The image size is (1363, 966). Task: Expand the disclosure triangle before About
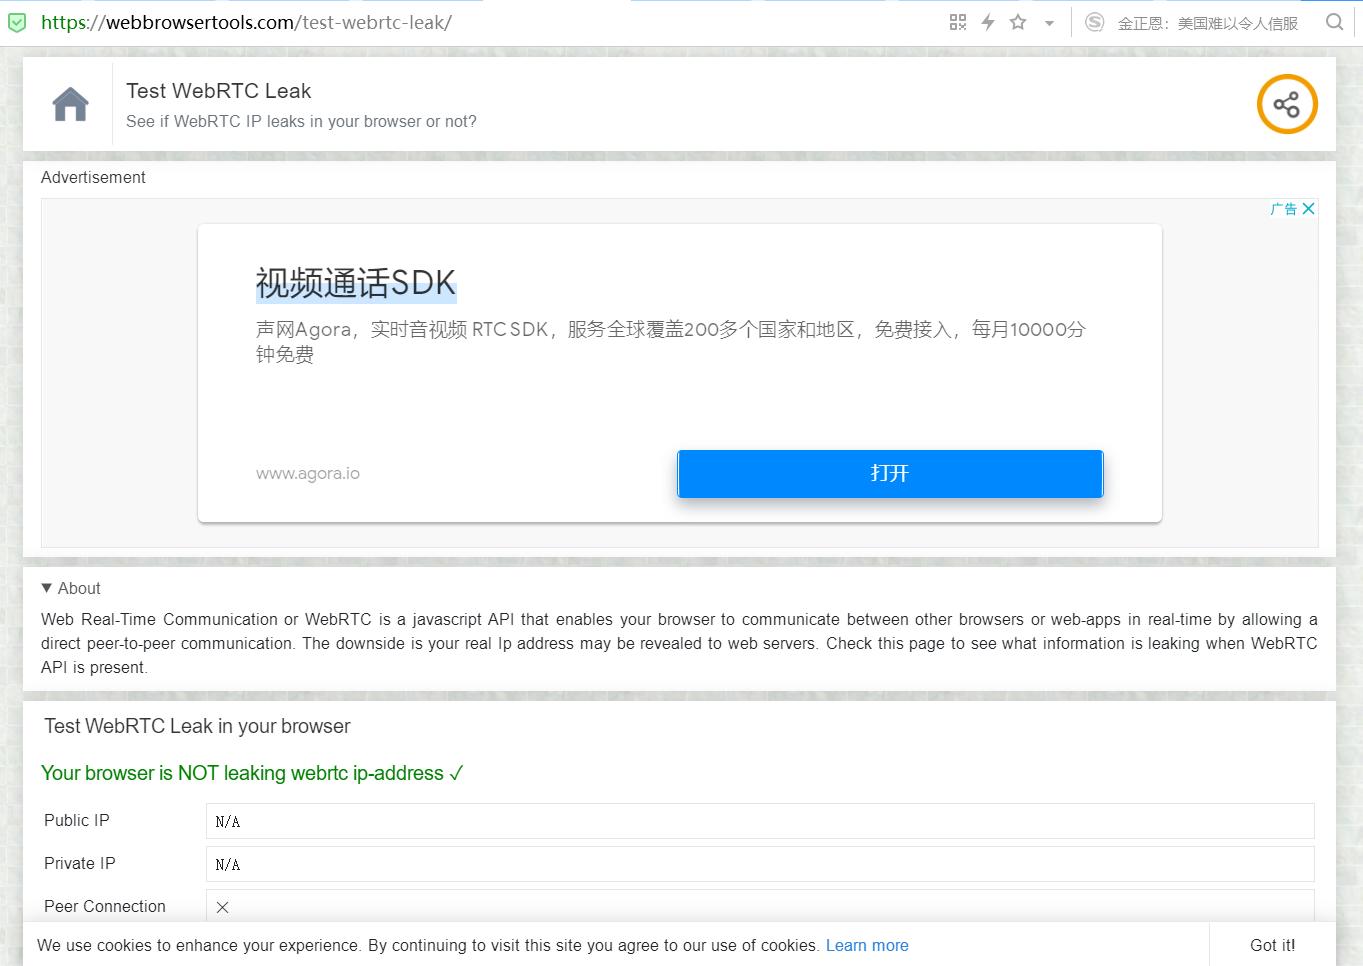(45, 588)
